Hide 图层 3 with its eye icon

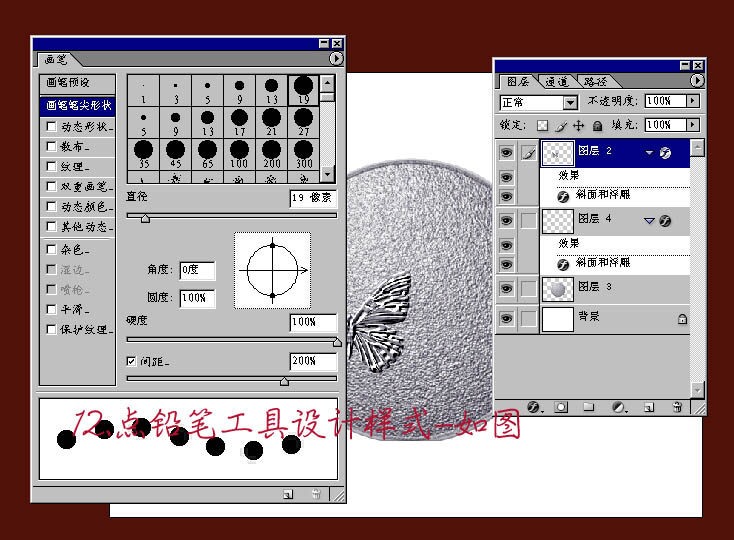coord(506,289)
